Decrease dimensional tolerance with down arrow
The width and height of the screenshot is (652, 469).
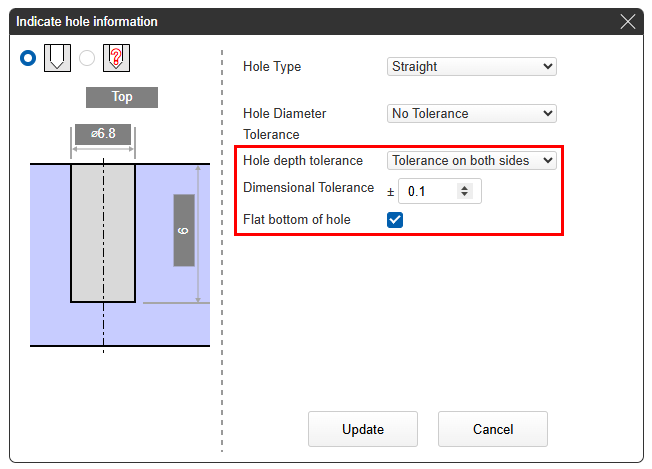pos(464,195)
